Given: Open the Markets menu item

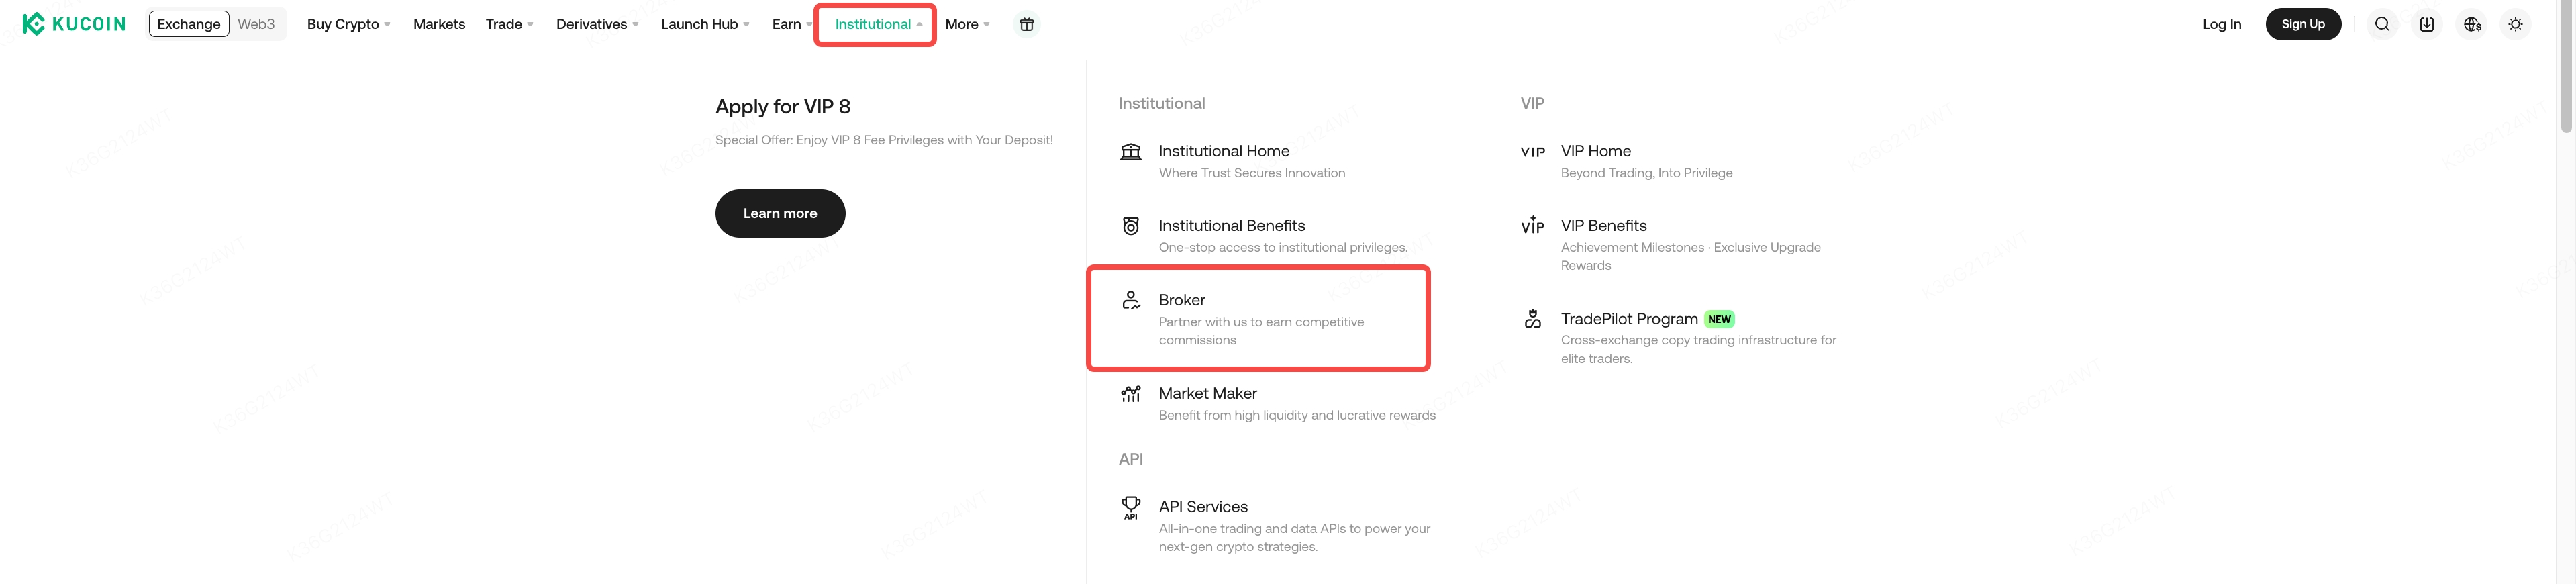Looking at the screenshot, I should pyautogui.click(x=439, y=24).
